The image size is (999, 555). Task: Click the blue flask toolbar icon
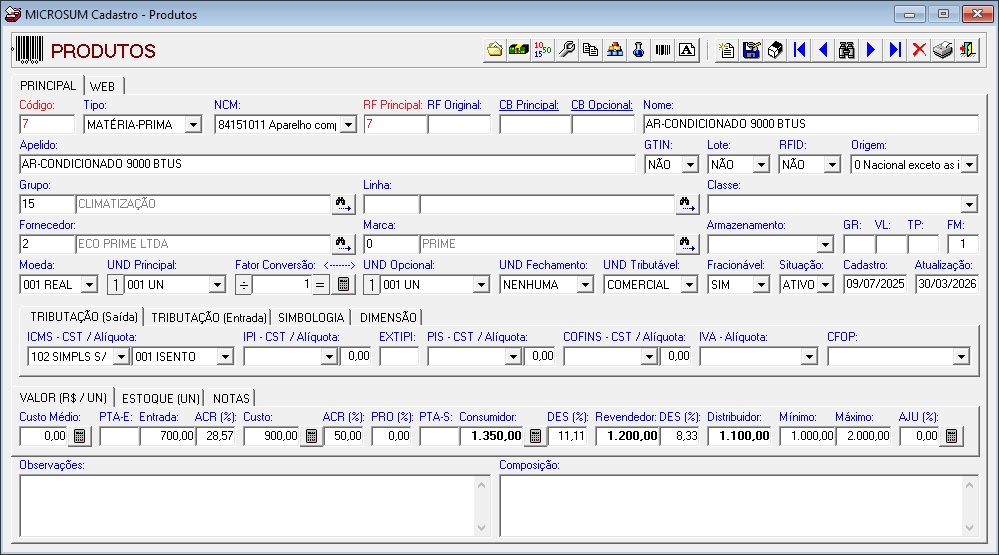pos(638,50)
